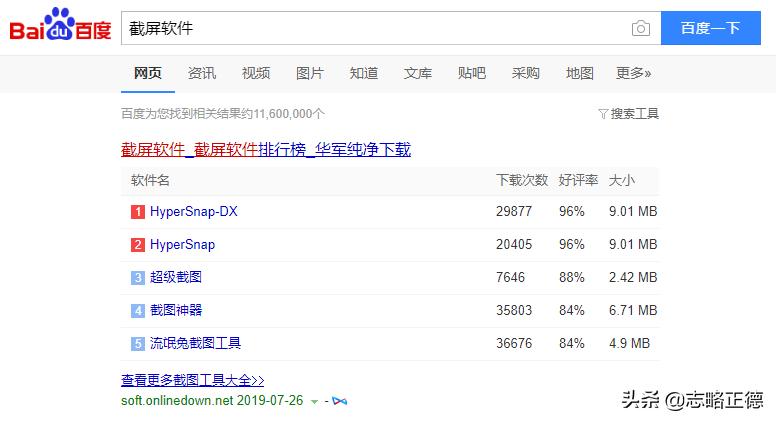Select the 贴吧 tab
The width and height of the screenshot is (776, 422).
click(x=472, y=73)
